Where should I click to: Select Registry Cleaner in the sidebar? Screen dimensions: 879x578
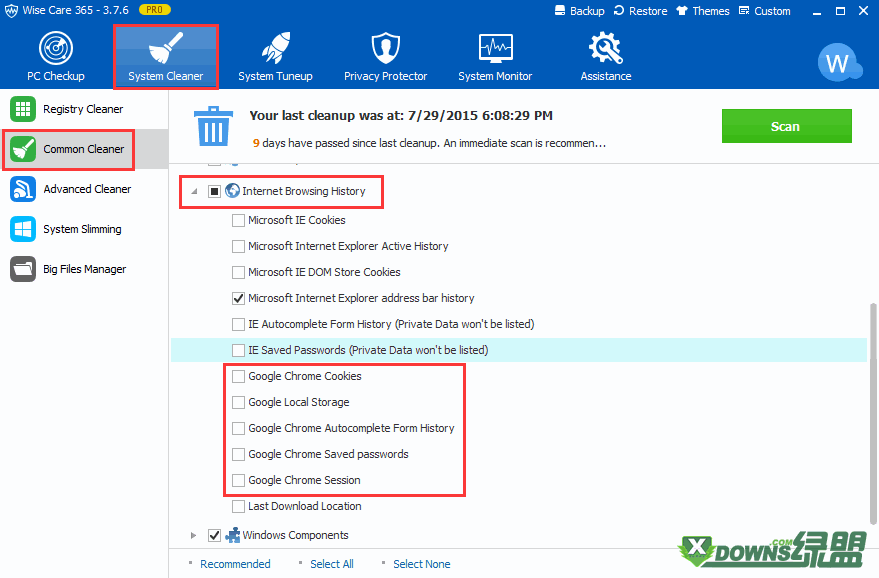tap(84, 109)
